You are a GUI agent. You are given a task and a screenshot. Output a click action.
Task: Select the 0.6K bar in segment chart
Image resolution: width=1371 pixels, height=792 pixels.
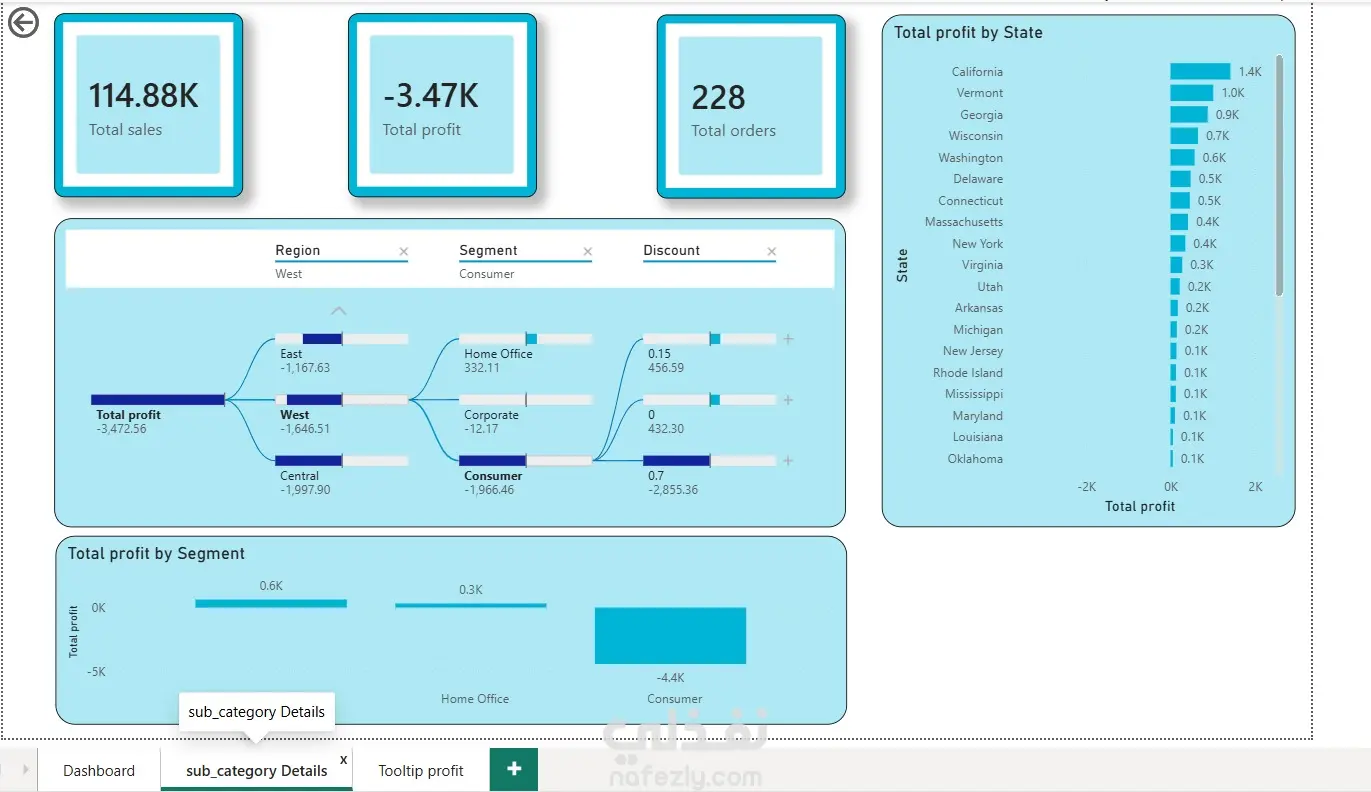point(271,603)
